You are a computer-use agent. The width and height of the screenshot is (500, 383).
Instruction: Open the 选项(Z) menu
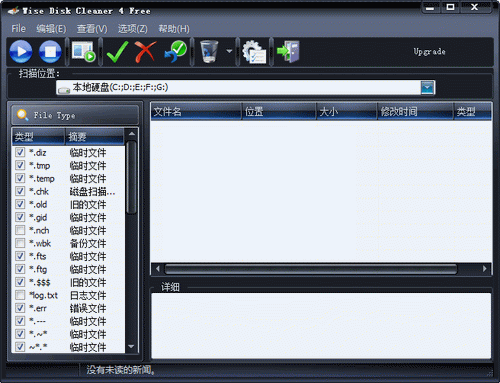133,29
